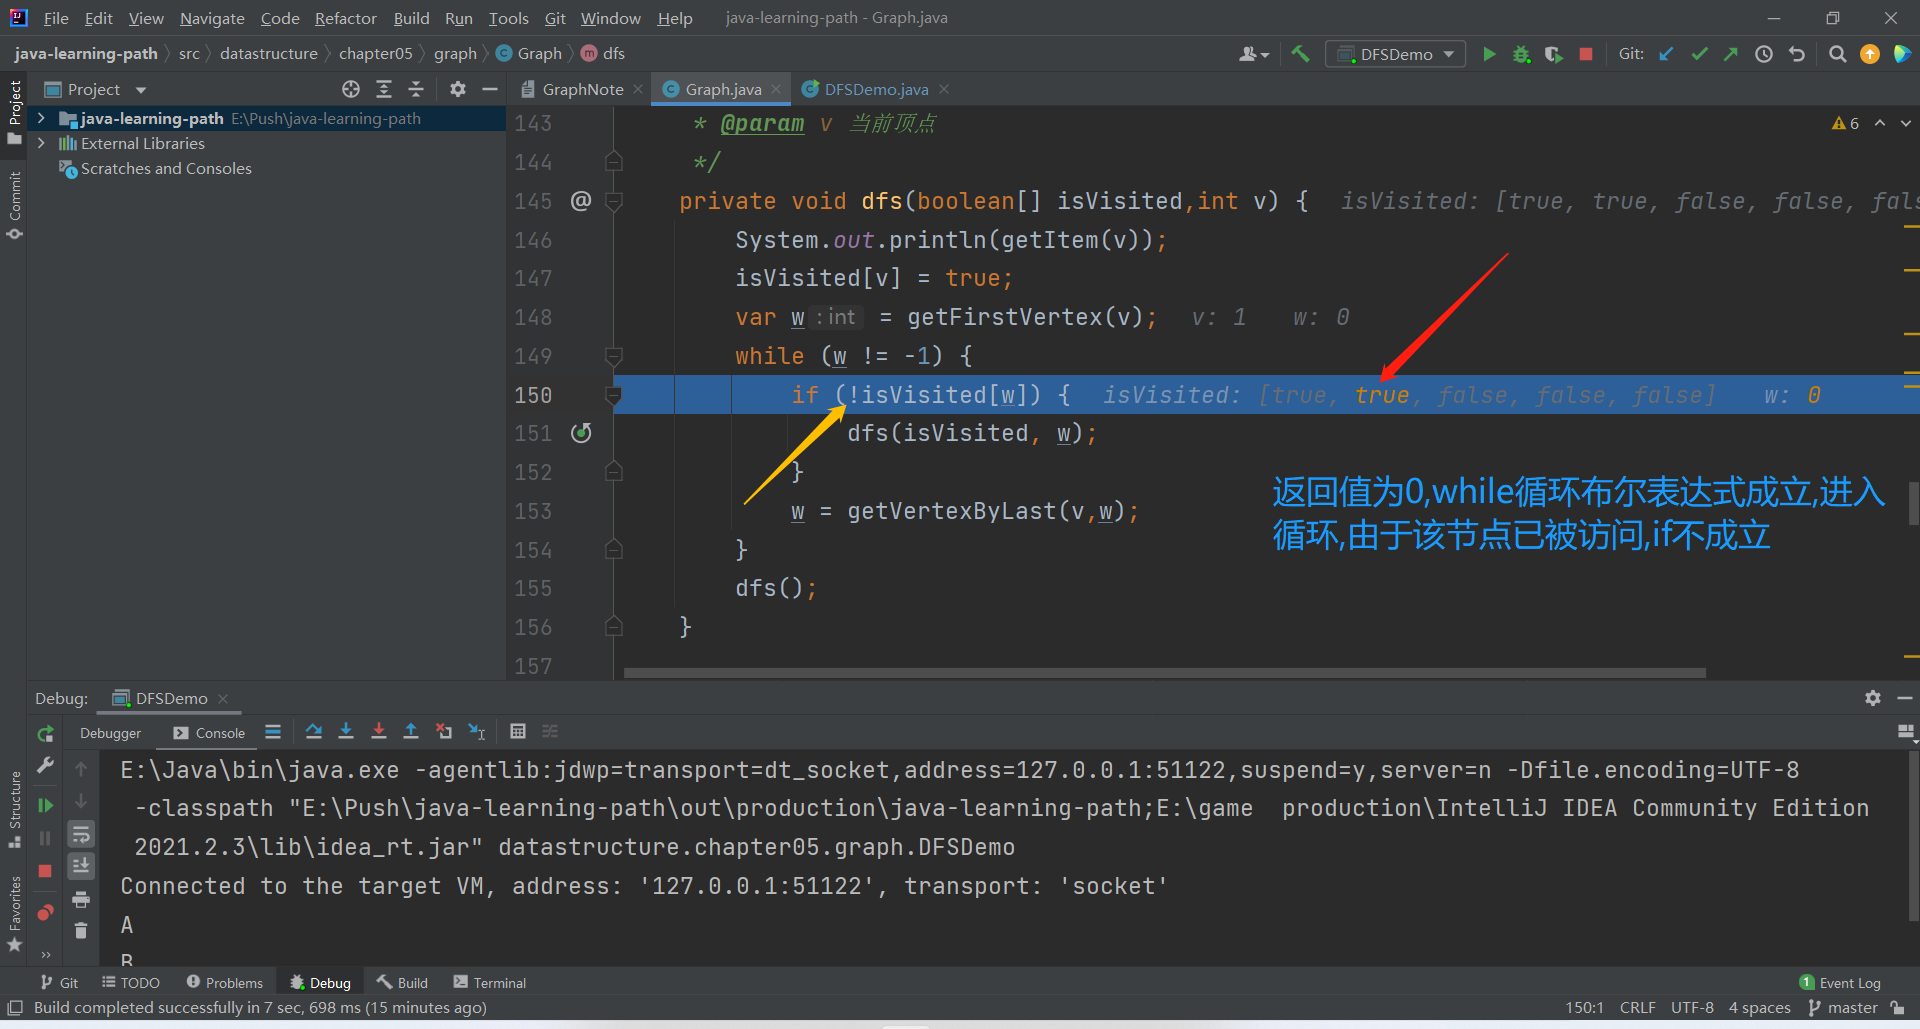1920x1029 pixels.
Task: Commit changes with the green checkmark
Action: pos(1699,54)
